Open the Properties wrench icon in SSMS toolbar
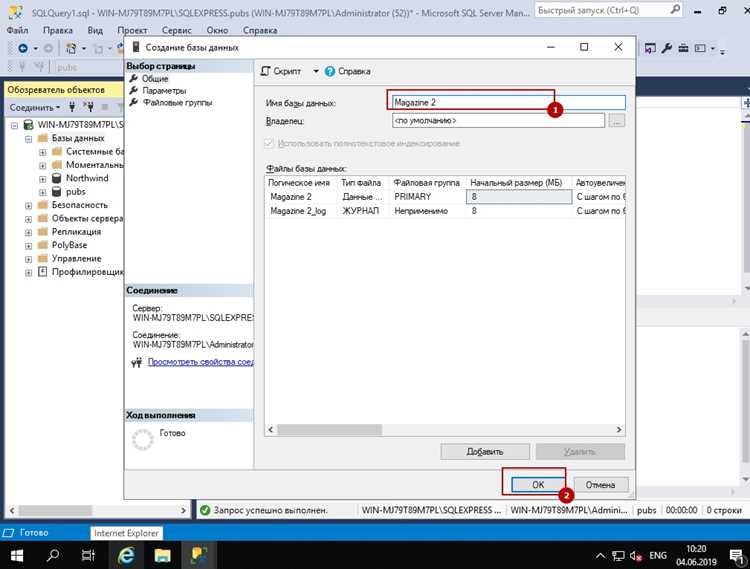This screenshot has height=569, width=750. tap(667, 48)
